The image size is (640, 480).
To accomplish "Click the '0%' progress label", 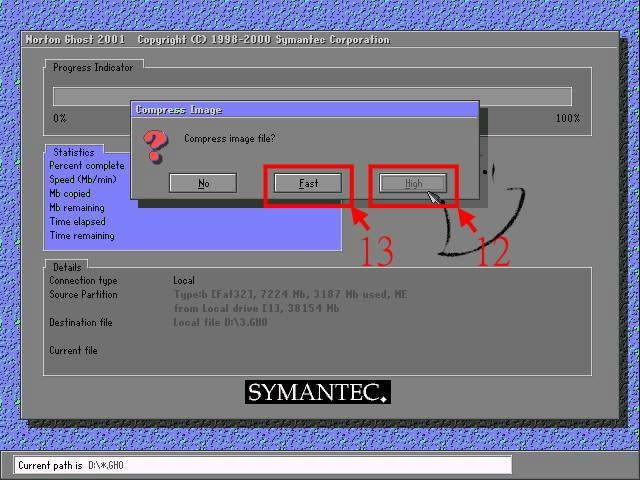I will [x=60, y=118].
